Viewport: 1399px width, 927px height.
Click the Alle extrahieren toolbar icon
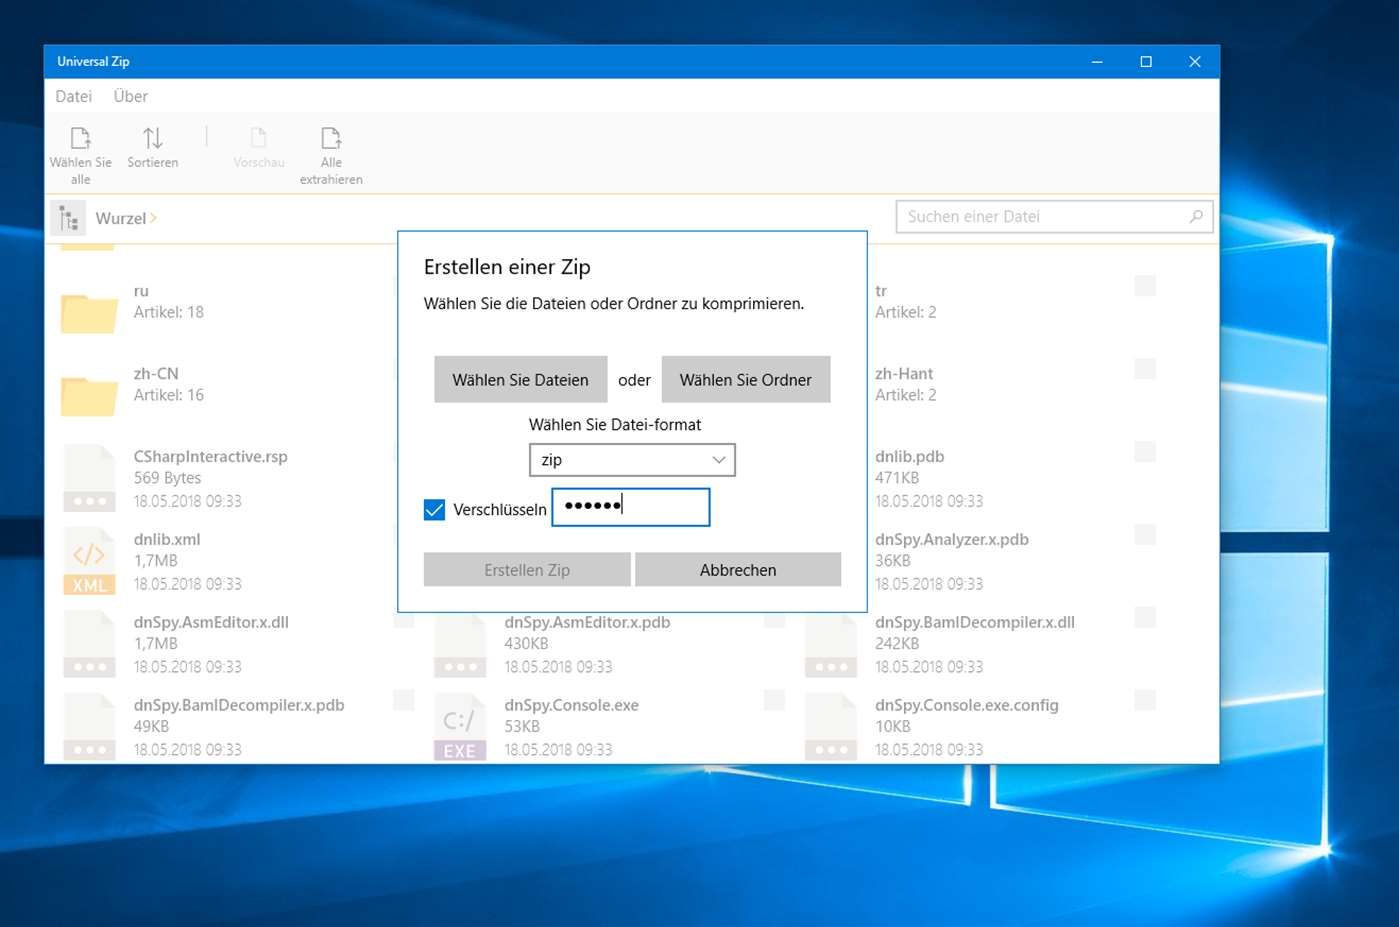click(x=331, y=138)
